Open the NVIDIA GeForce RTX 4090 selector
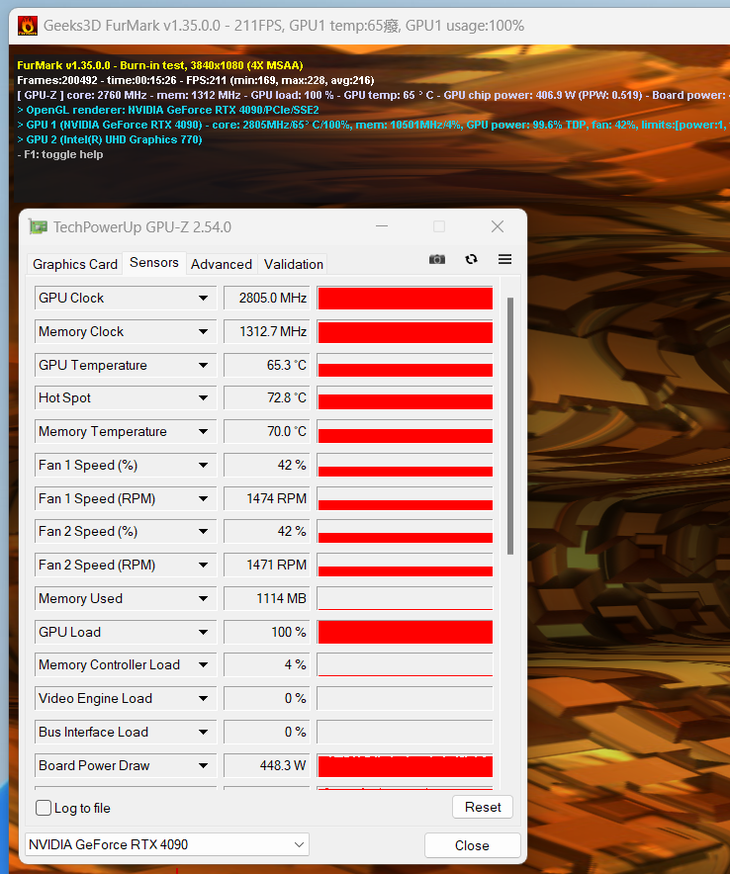 click(166, 845)
